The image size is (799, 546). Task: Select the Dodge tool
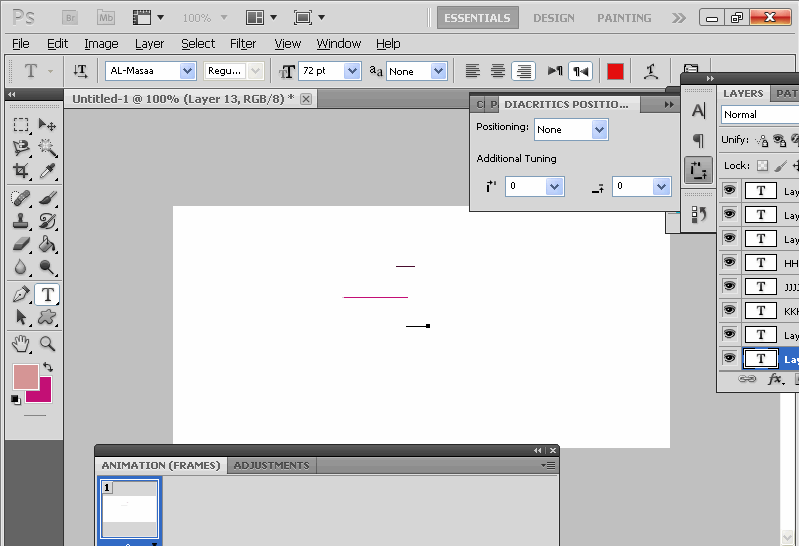(47, 267)
